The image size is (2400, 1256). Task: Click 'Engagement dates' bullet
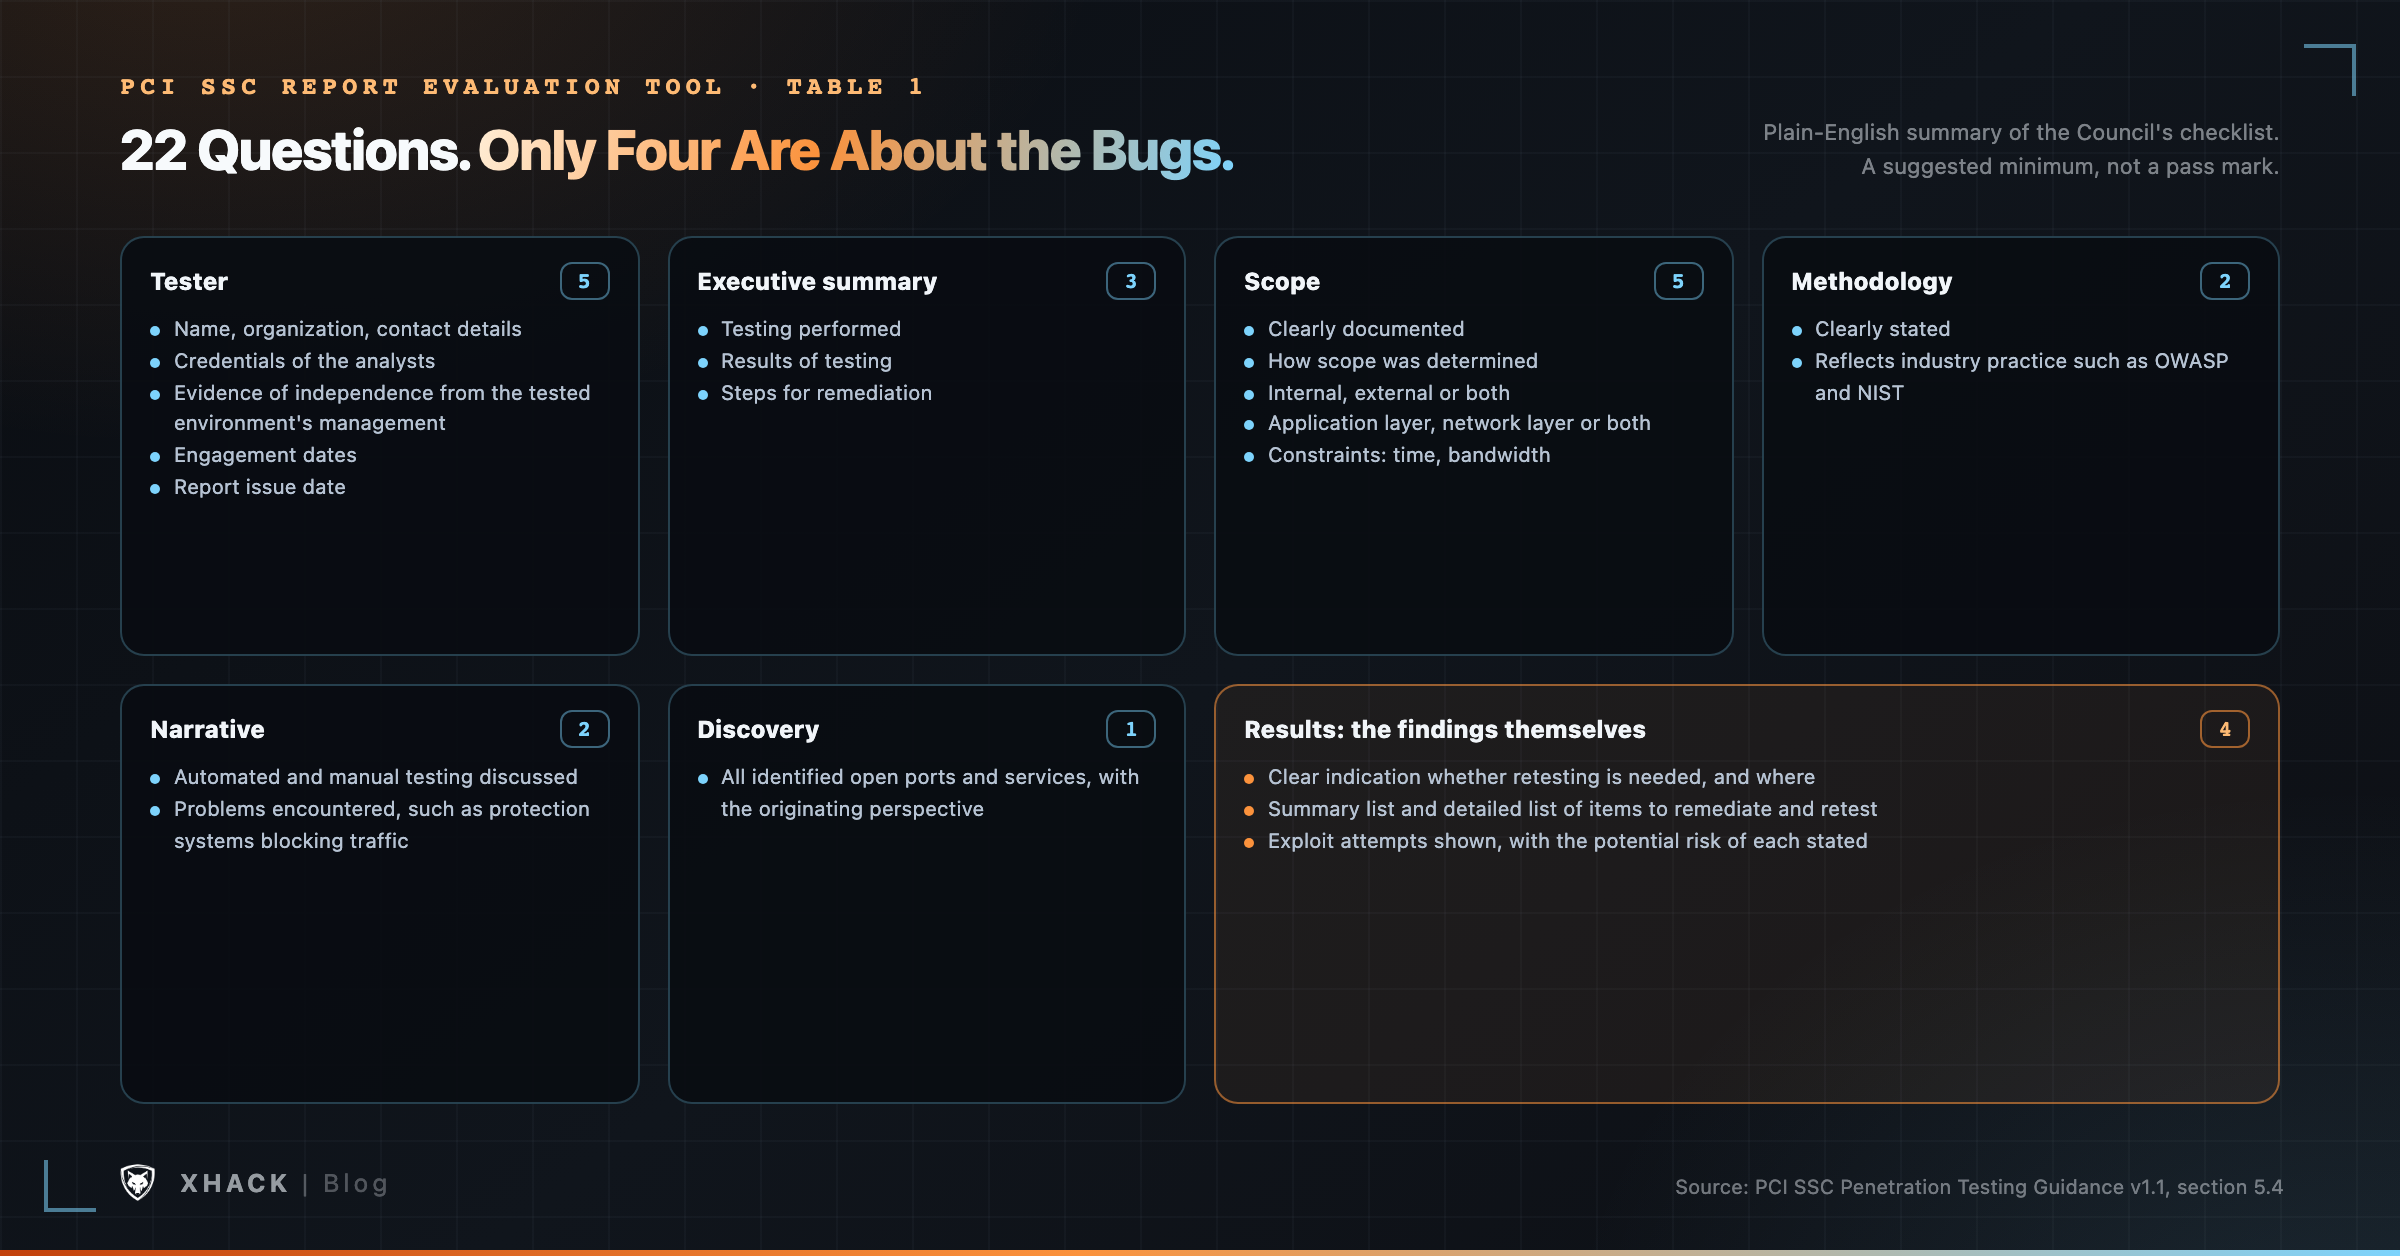coord(265,455)
